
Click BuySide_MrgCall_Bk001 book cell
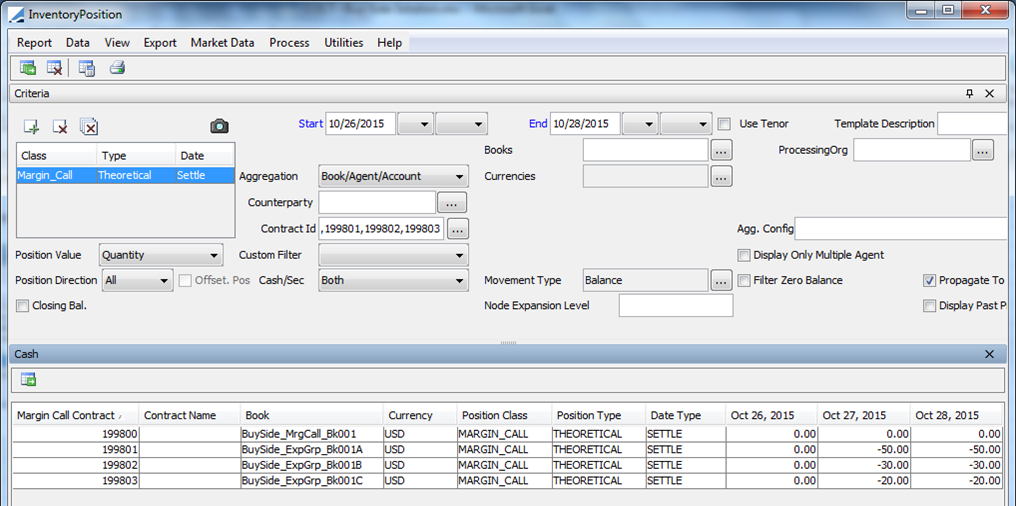click(312, 433)
